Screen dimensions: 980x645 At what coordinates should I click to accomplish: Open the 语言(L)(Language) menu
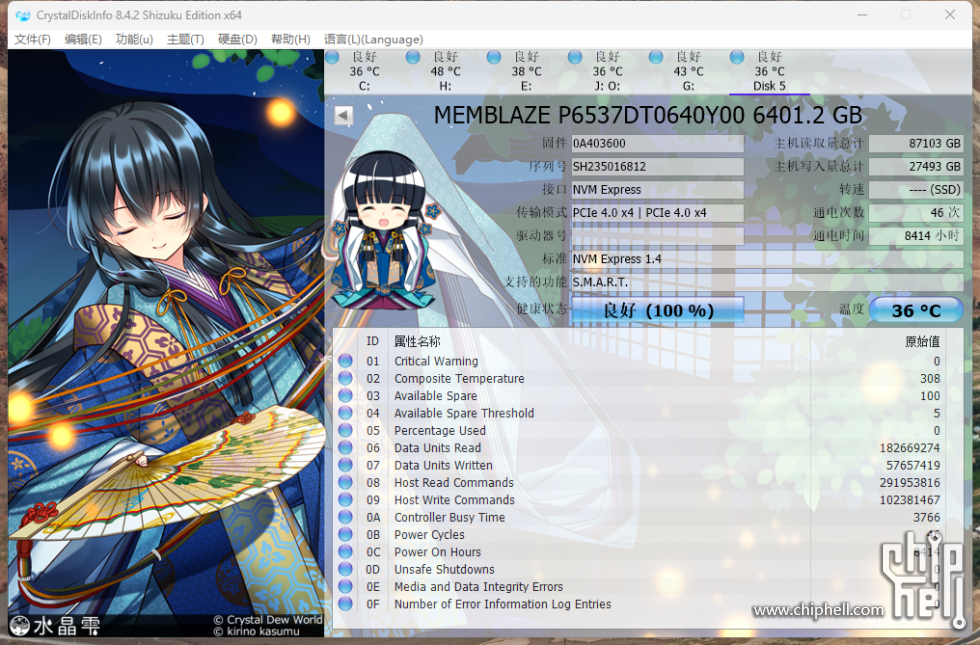pyautogui.click(x=374, y=39)
